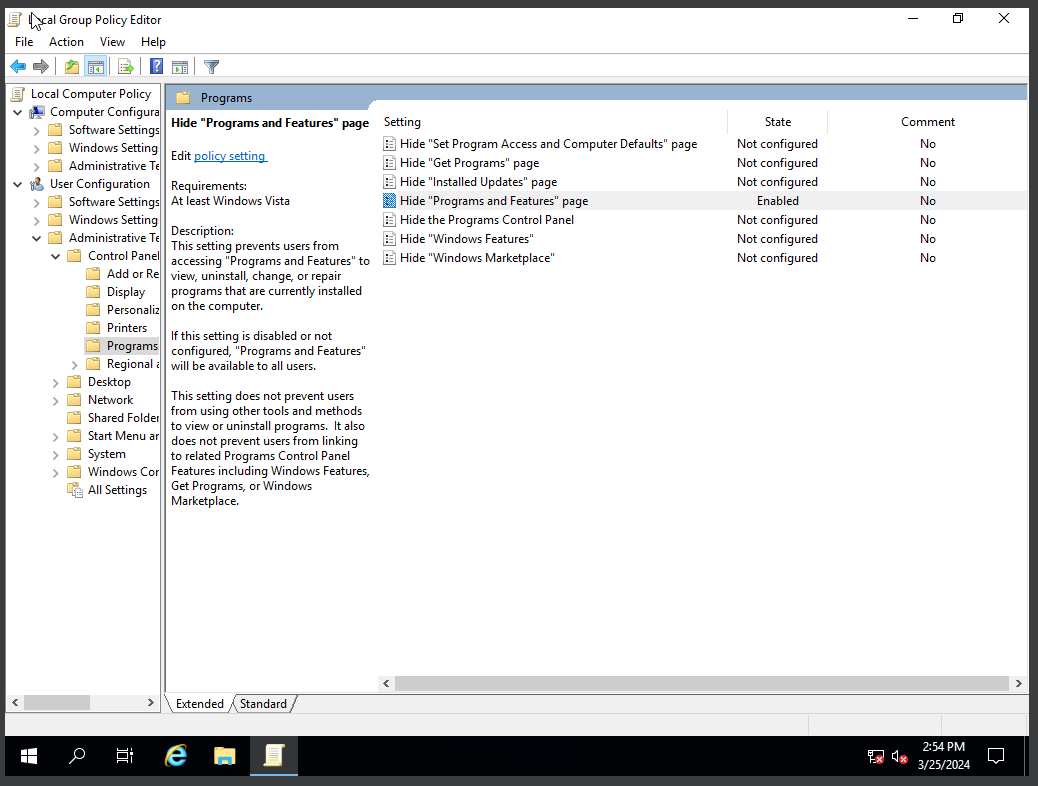Open File Explorer from taskbar
Screen dimensions: 1038x786
pos(224,756)
